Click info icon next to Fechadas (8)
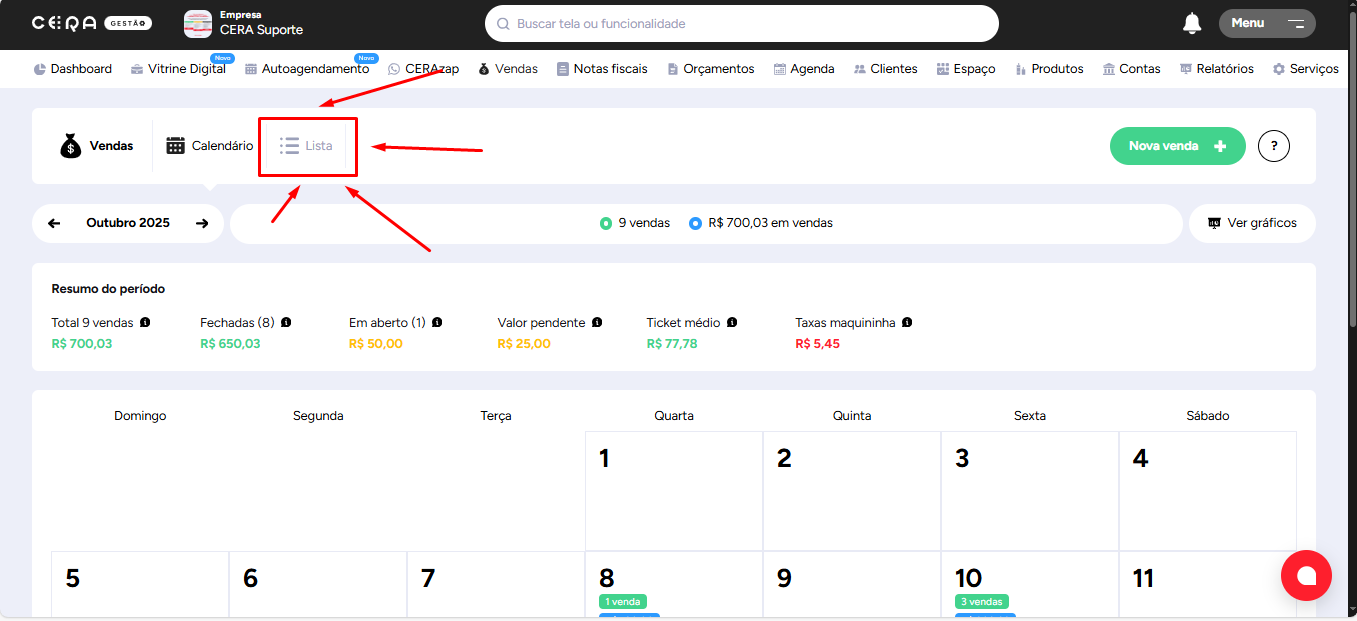This screenshot has width=1357, height=621. [286, 323]
